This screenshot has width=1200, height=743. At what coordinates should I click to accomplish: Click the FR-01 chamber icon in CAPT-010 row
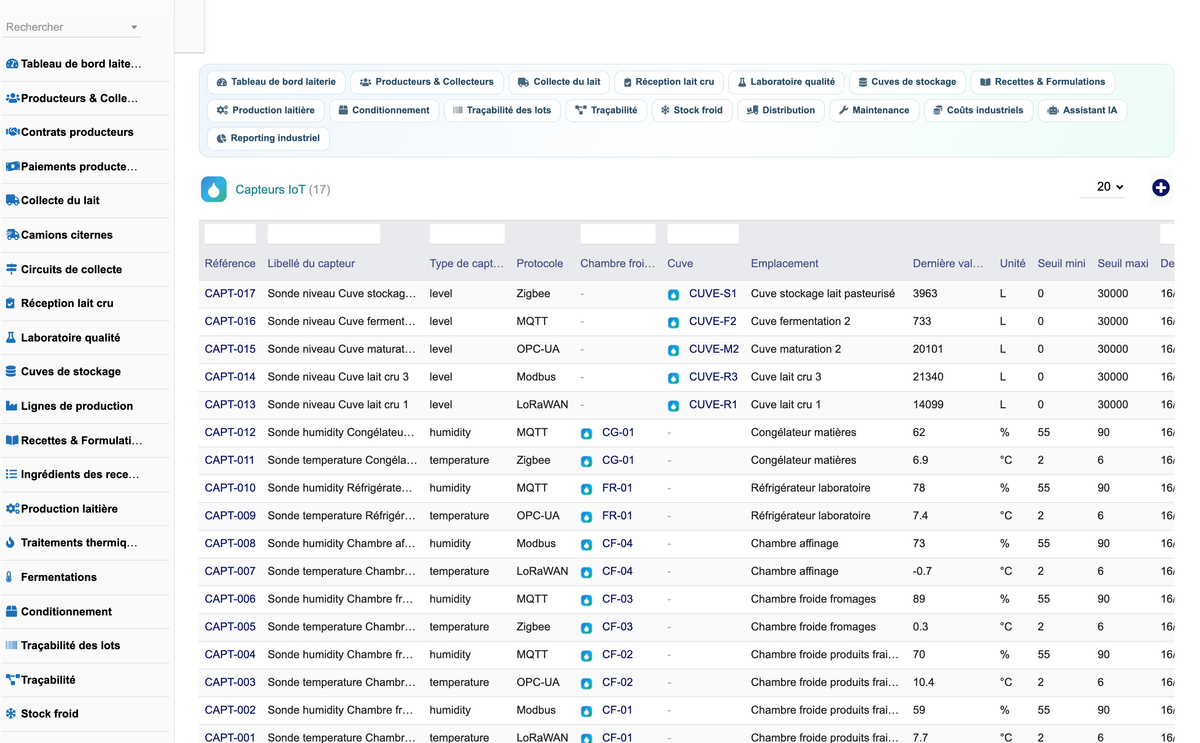coord(587,489)
